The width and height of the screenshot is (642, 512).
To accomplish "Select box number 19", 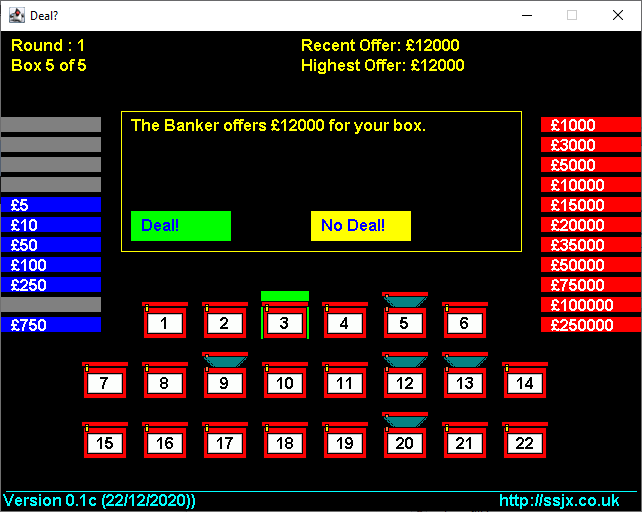I will tap(345, 440).
